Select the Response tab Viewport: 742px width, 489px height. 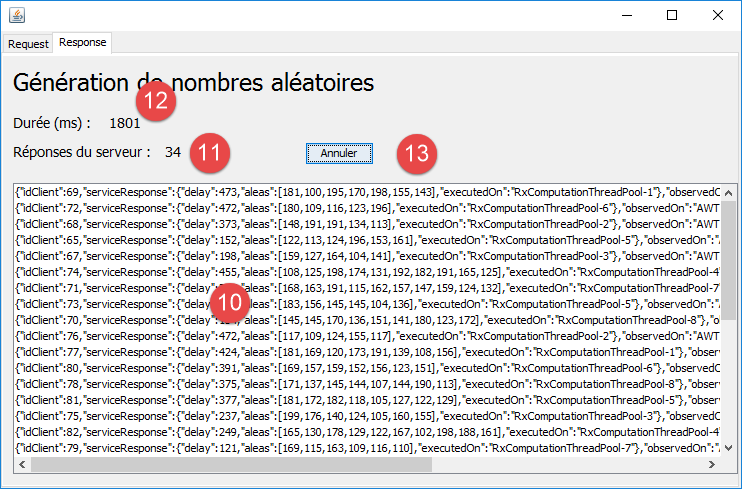[x=82, y=43]
